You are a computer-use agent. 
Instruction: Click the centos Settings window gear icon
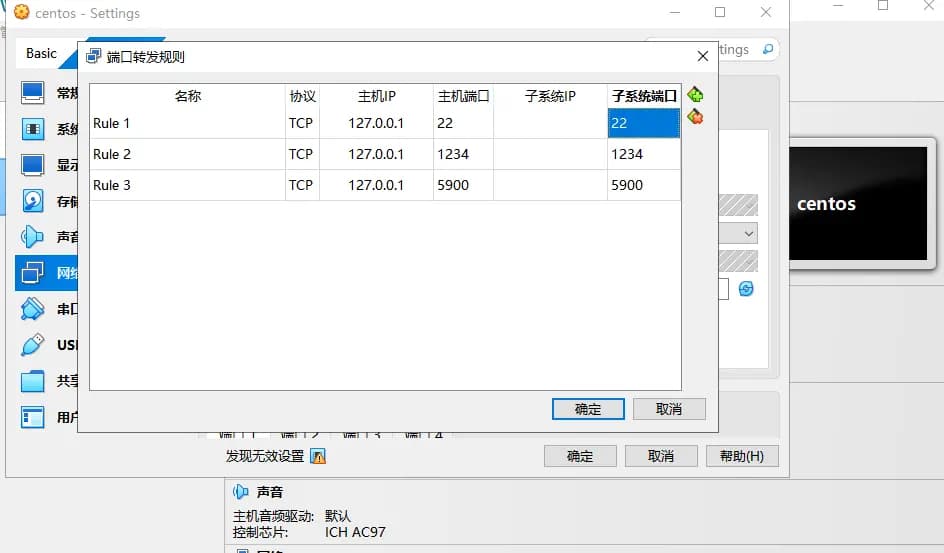(21, 12)
